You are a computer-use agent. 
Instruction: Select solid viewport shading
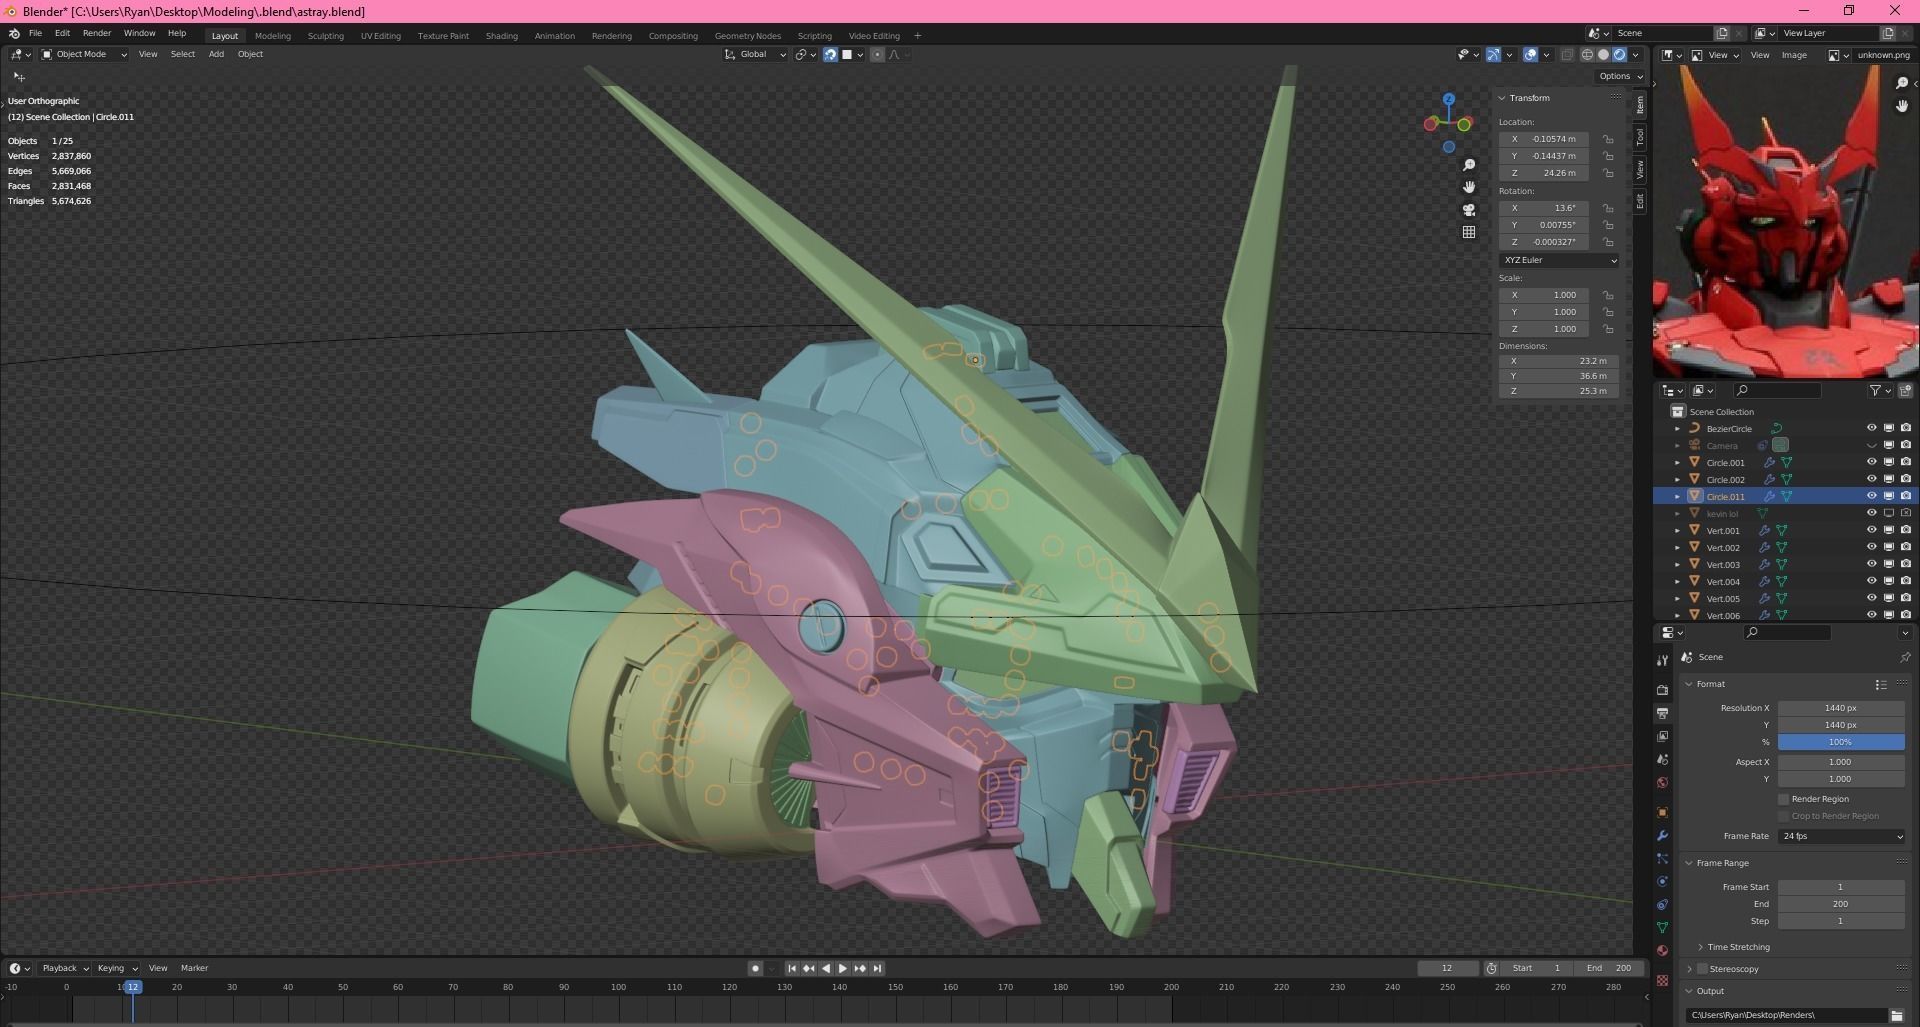pyautogui.click(x=1603, y=55)
